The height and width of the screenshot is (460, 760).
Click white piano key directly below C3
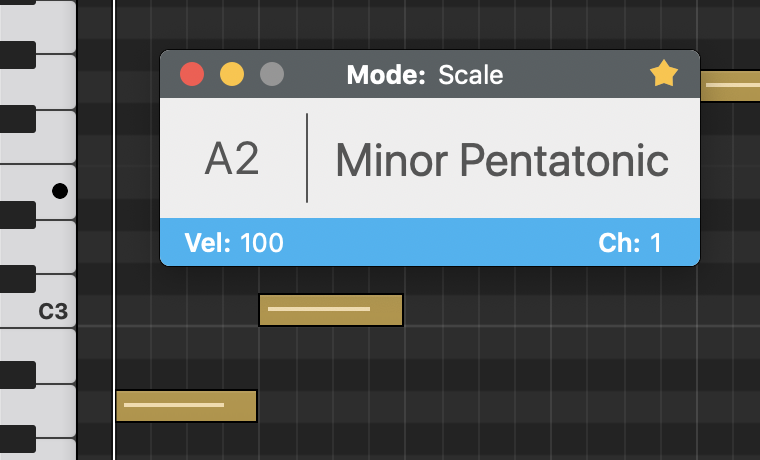tap(38, 356)
